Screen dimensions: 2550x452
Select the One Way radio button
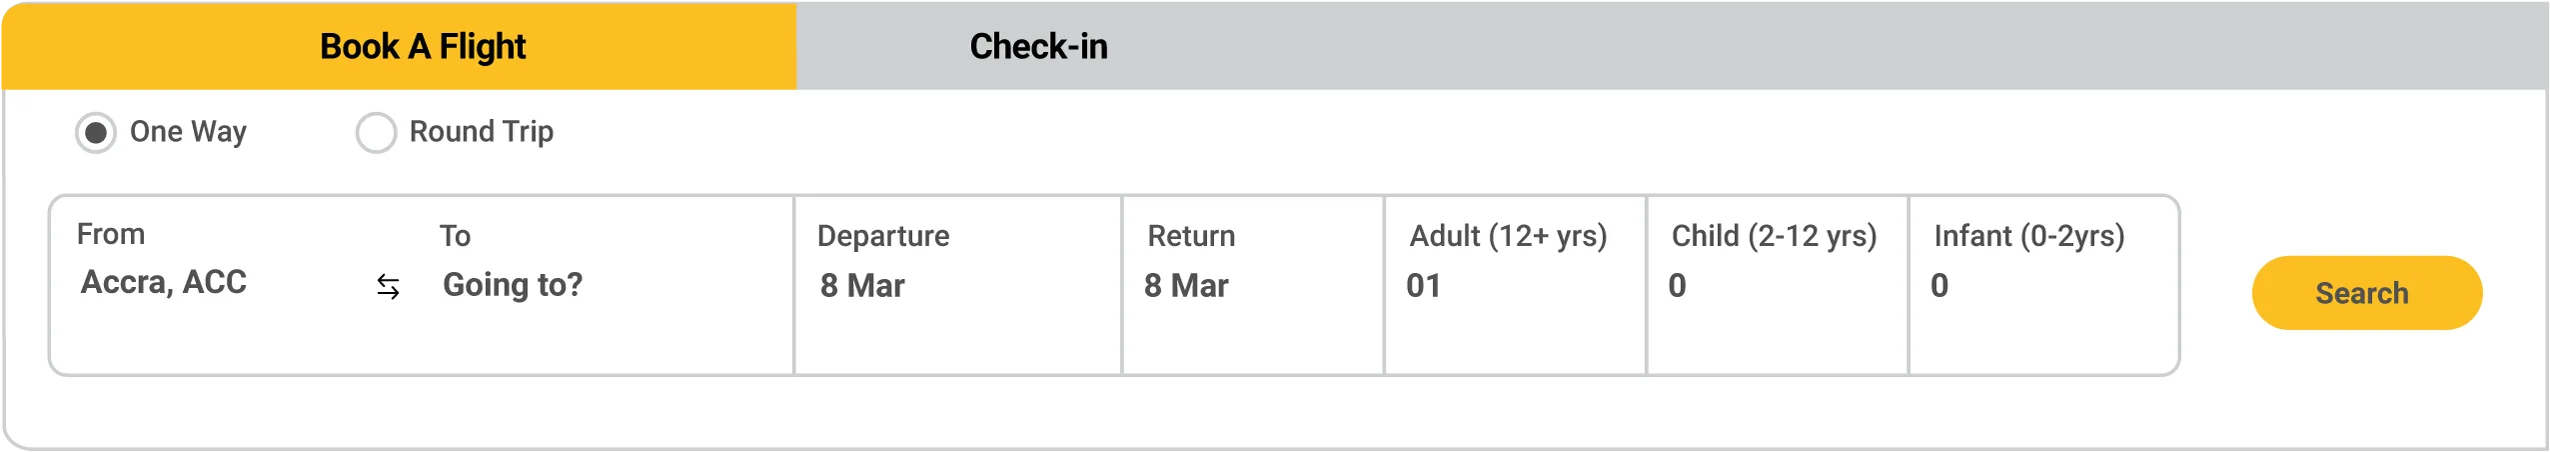(96, 132)
